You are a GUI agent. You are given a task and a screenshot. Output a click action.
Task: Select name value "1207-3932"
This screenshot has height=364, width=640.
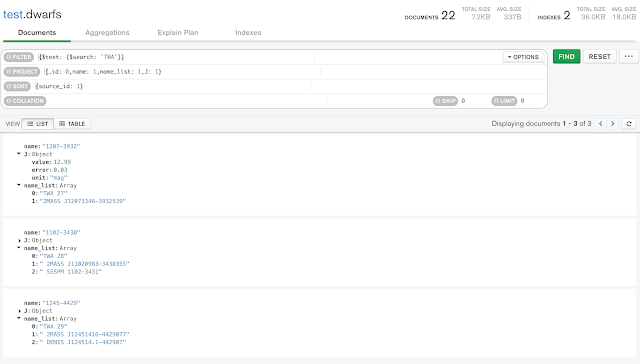point(61,146)
